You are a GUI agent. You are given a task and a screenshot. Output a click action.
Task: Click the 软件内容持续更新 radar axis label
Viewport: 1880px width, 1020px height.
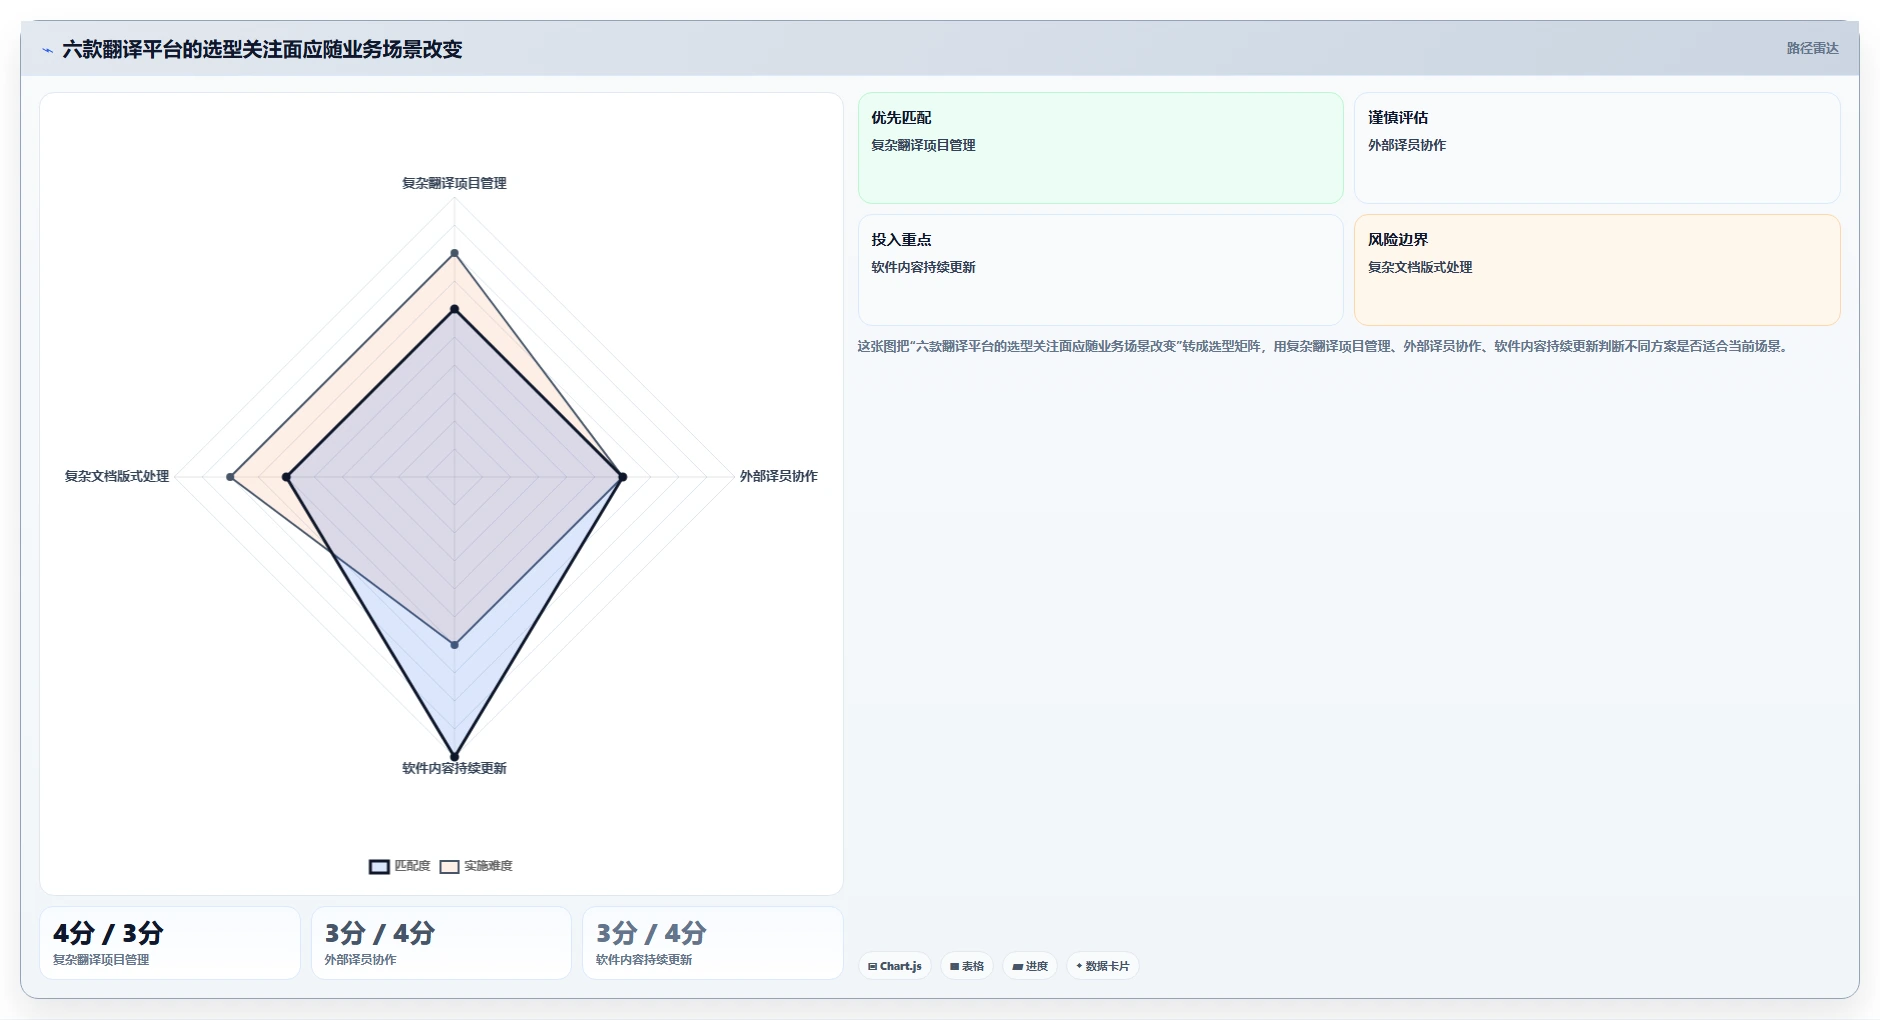click(454, 768)
